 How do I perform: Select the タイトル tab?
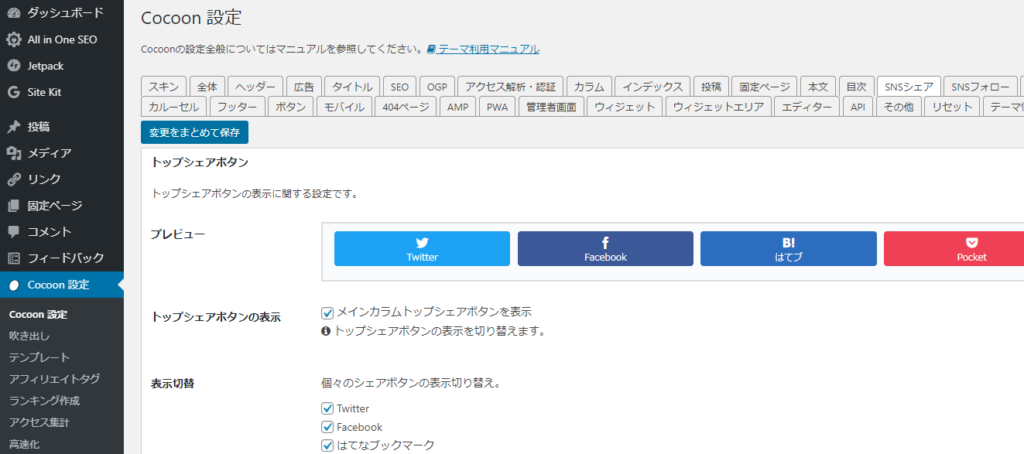point(352,86)
